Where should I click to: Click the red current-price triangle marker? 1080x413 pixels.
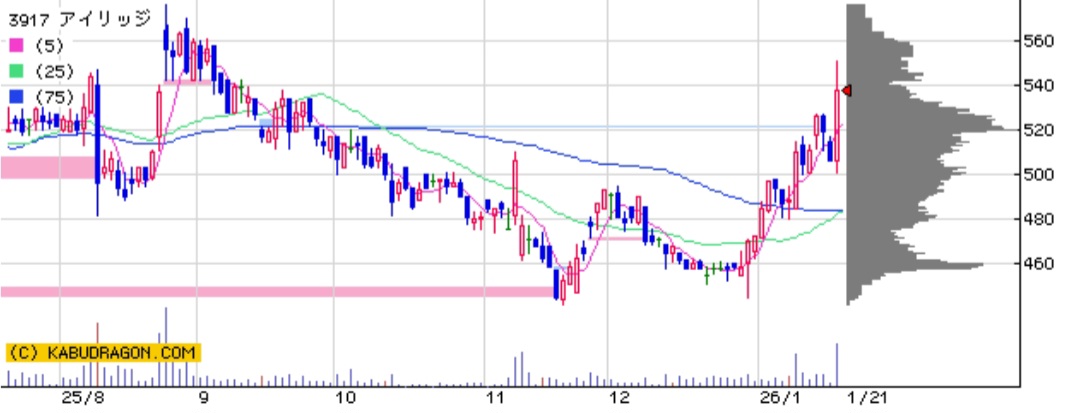(x=846, y=91)
